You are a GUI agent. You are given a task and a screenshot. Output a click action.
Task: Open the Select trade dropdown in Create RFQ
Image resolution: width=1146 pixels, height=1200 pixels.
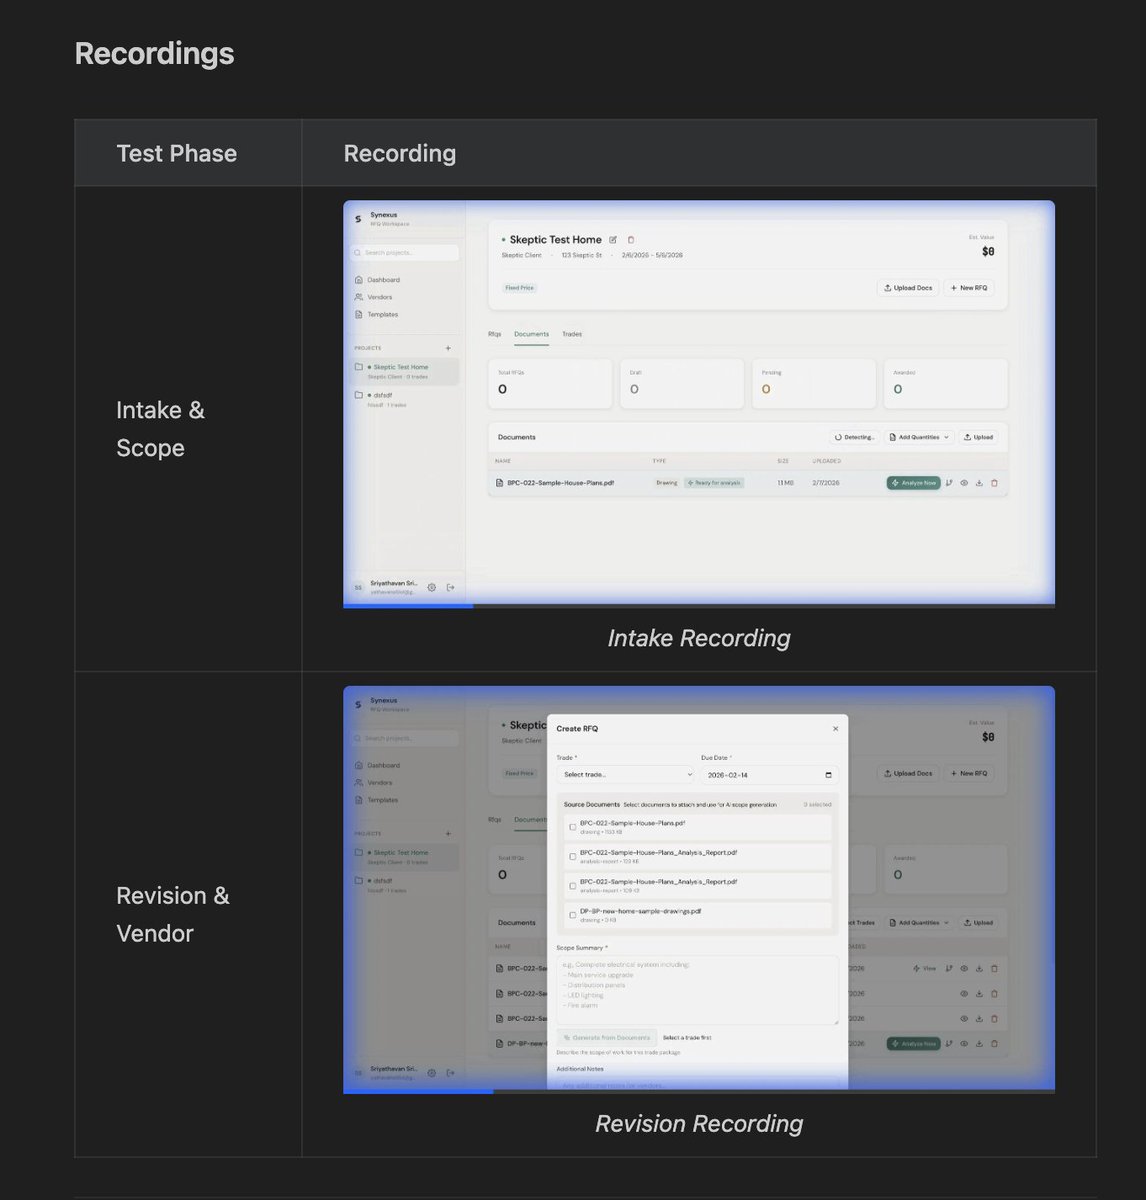pos(625,775)
